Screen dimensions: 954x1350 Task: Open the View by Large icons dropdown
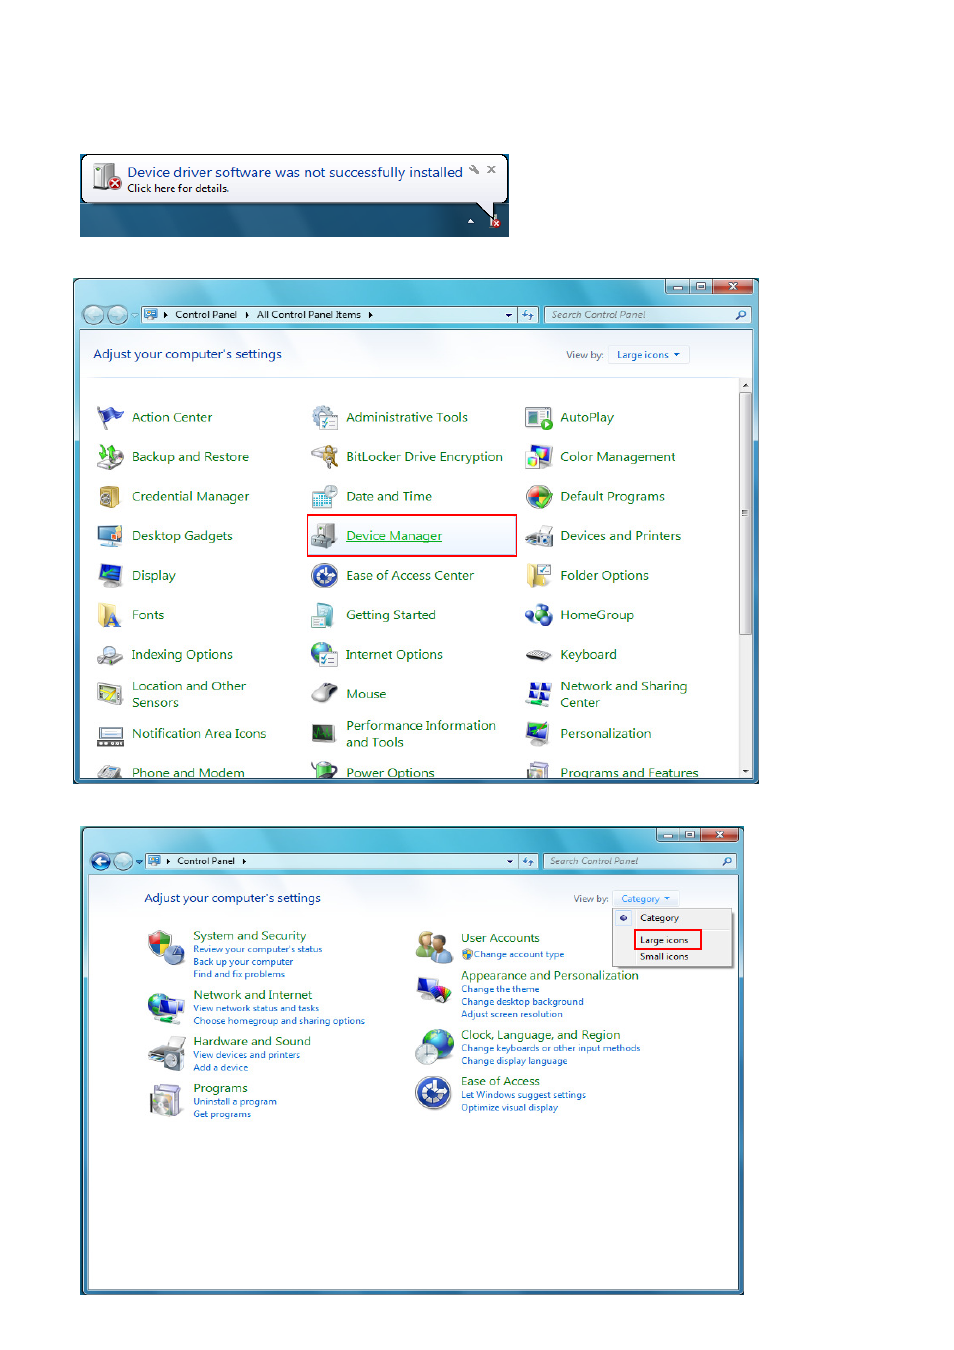click(648, 355)
